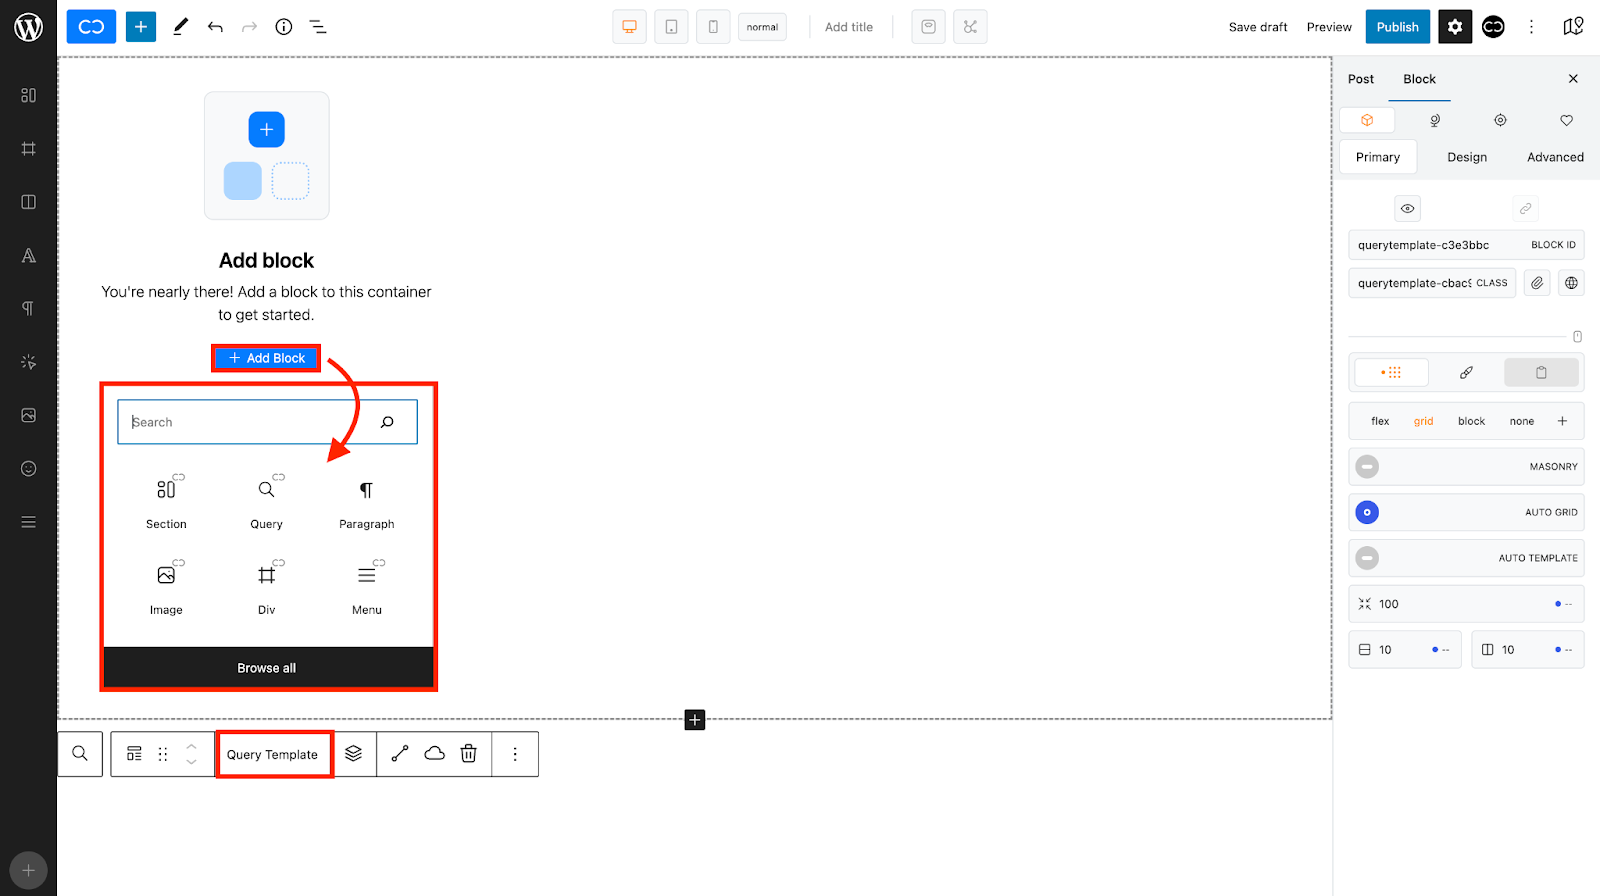
Task: Click the blue Add Block button
Action: click(266, 358)
